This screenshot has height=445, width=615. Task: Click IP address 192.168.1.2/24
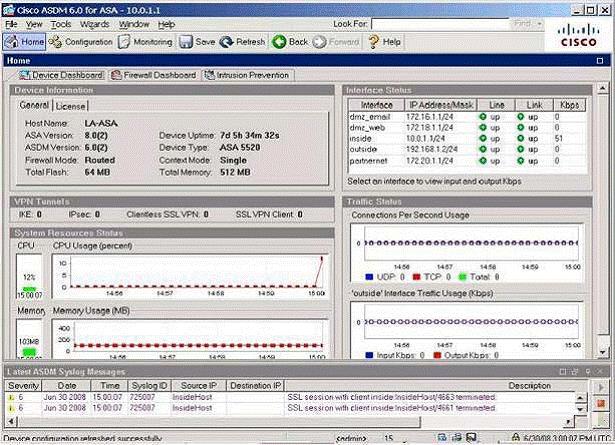point(432,149)
